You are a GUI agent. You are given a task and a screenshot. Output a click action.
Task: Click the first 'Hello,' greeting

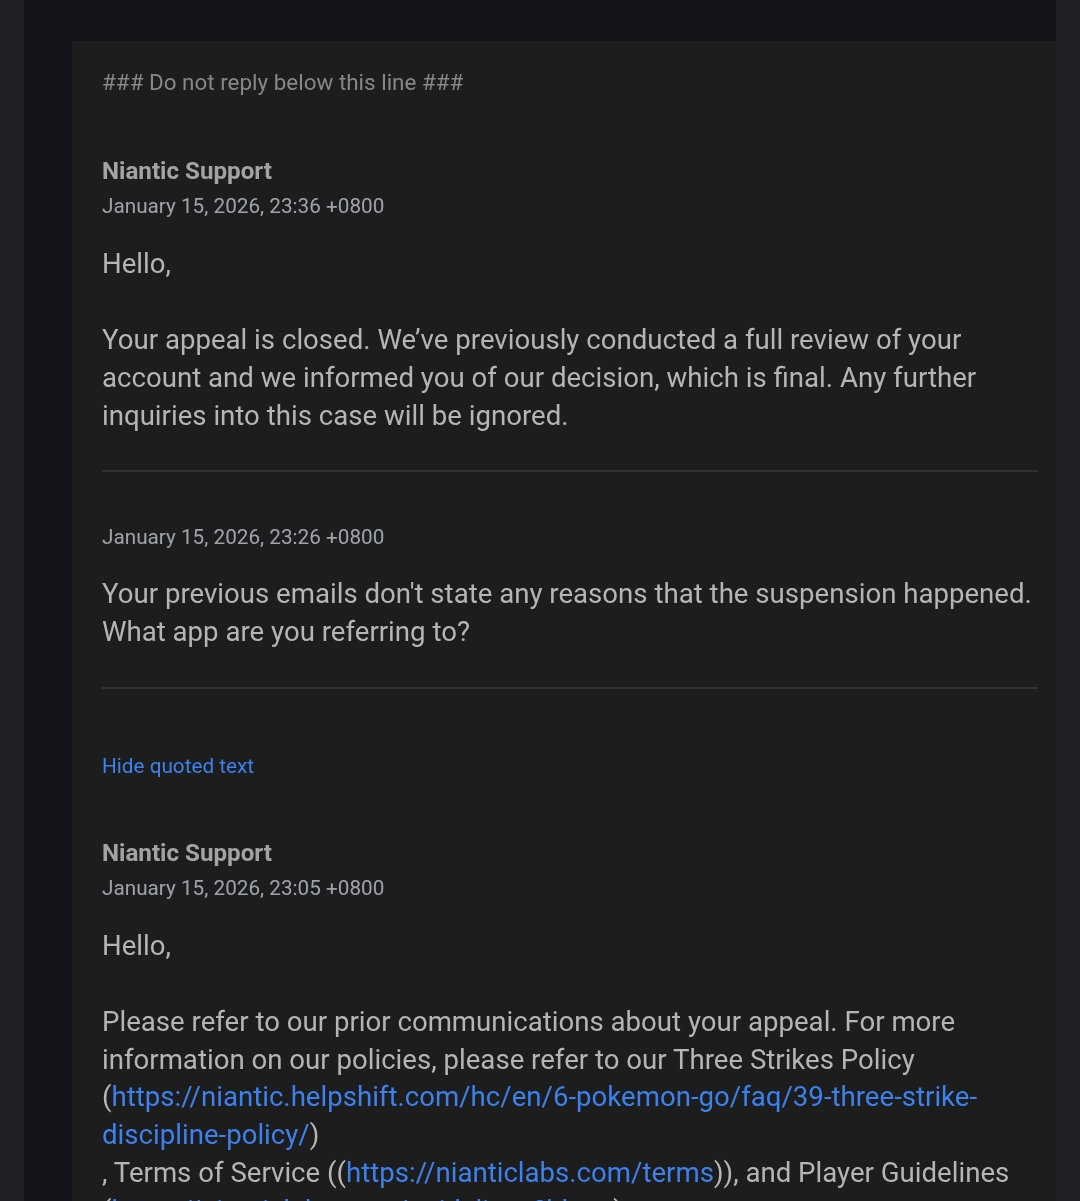click(x=137, y=264)
